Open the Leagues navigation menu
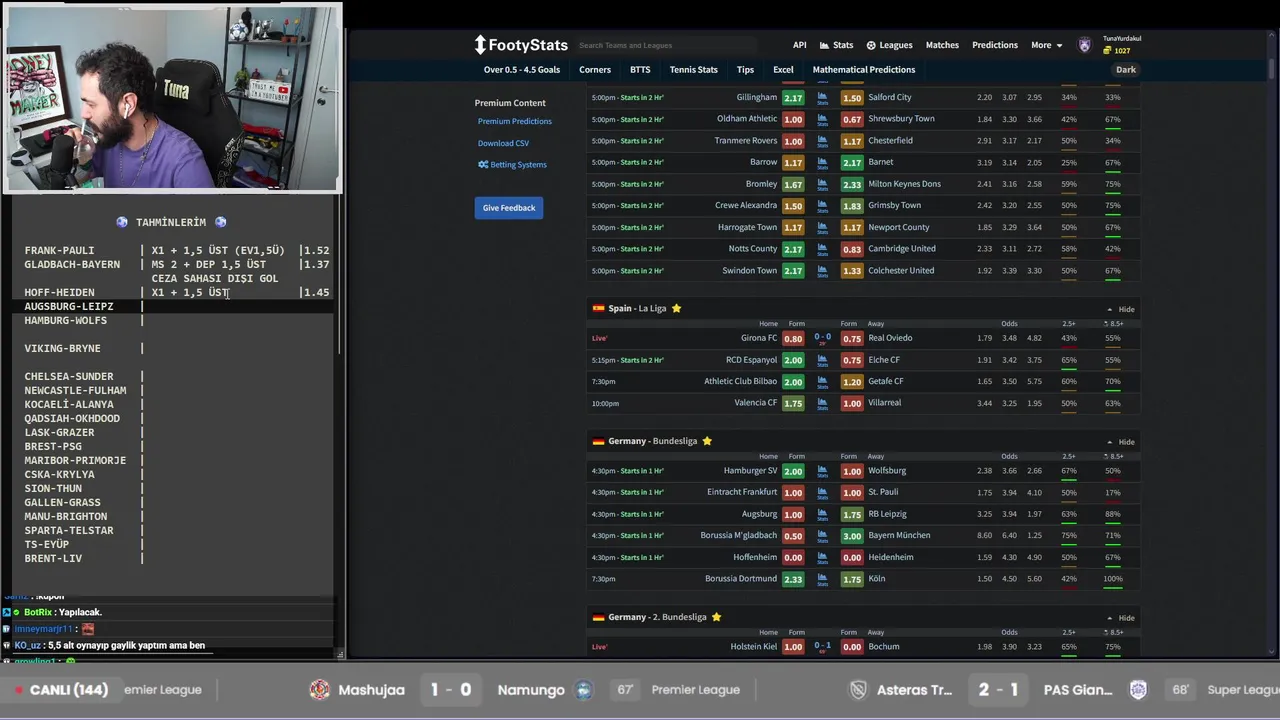The height and width of the screenshot is (720, 1280). (x=889, y=45)
